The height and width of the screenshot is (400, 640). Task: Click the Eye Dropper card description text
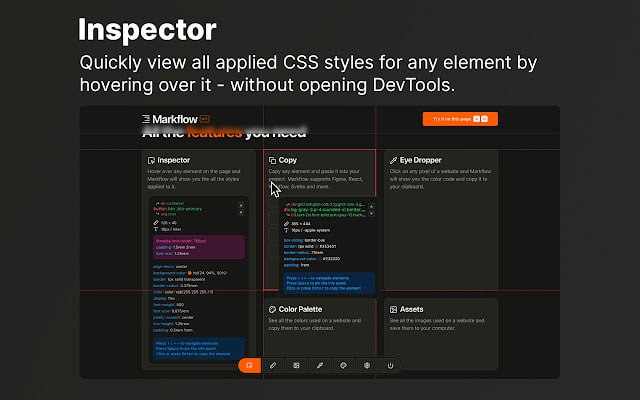(440, 179)
